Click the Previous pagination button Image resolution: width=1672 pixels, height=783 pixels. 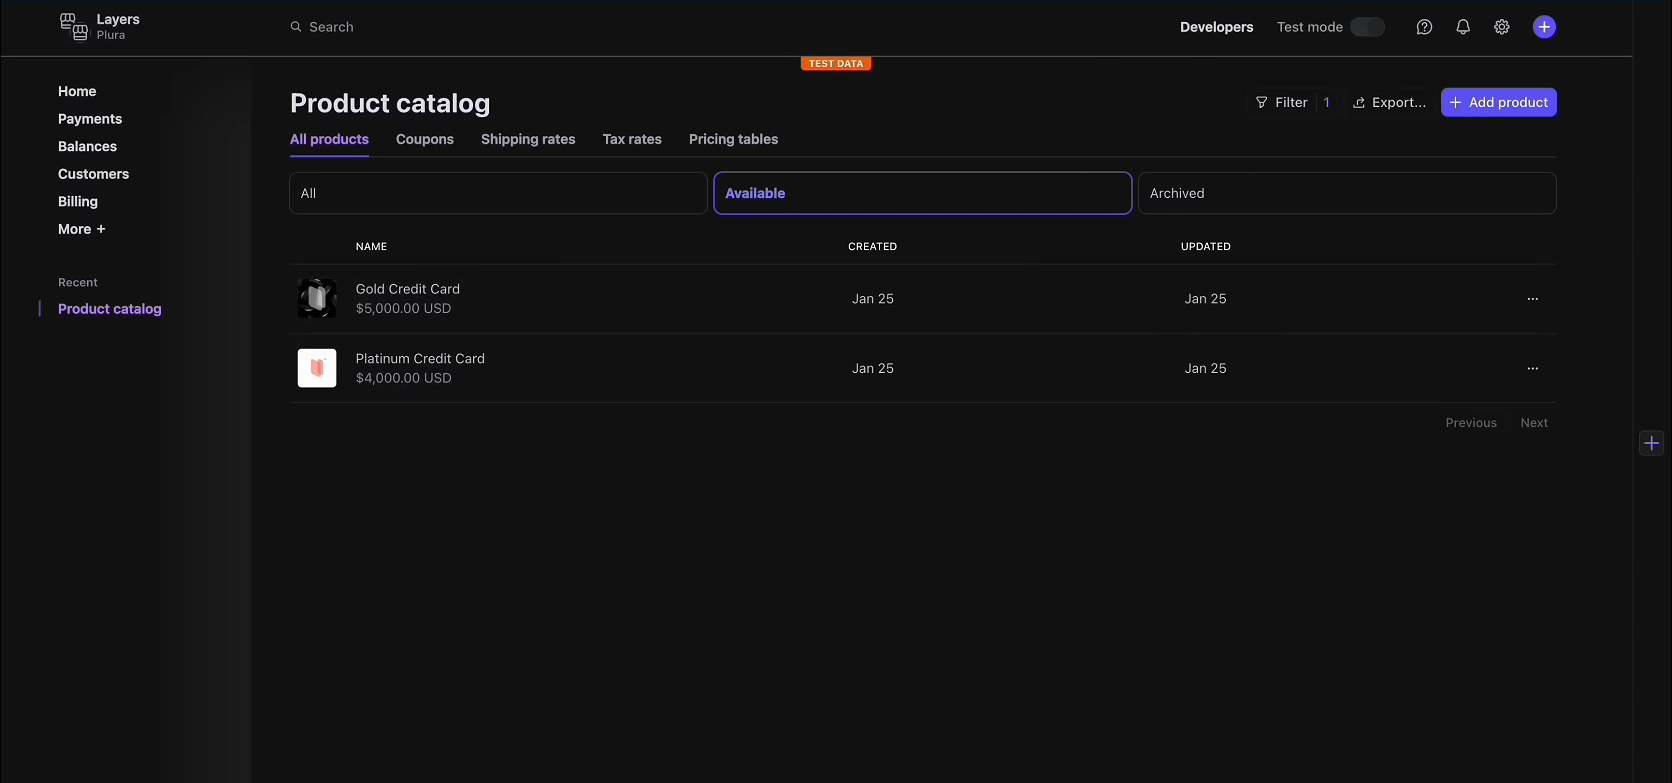[x=1471, y=423]
